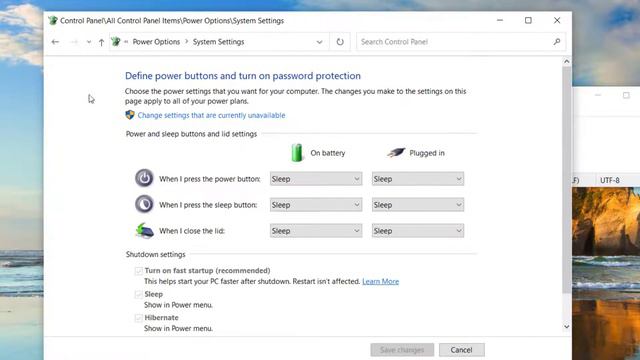Screen dimensions: 640x360
Task: Click the Cancel button
Action: point(462,350)
